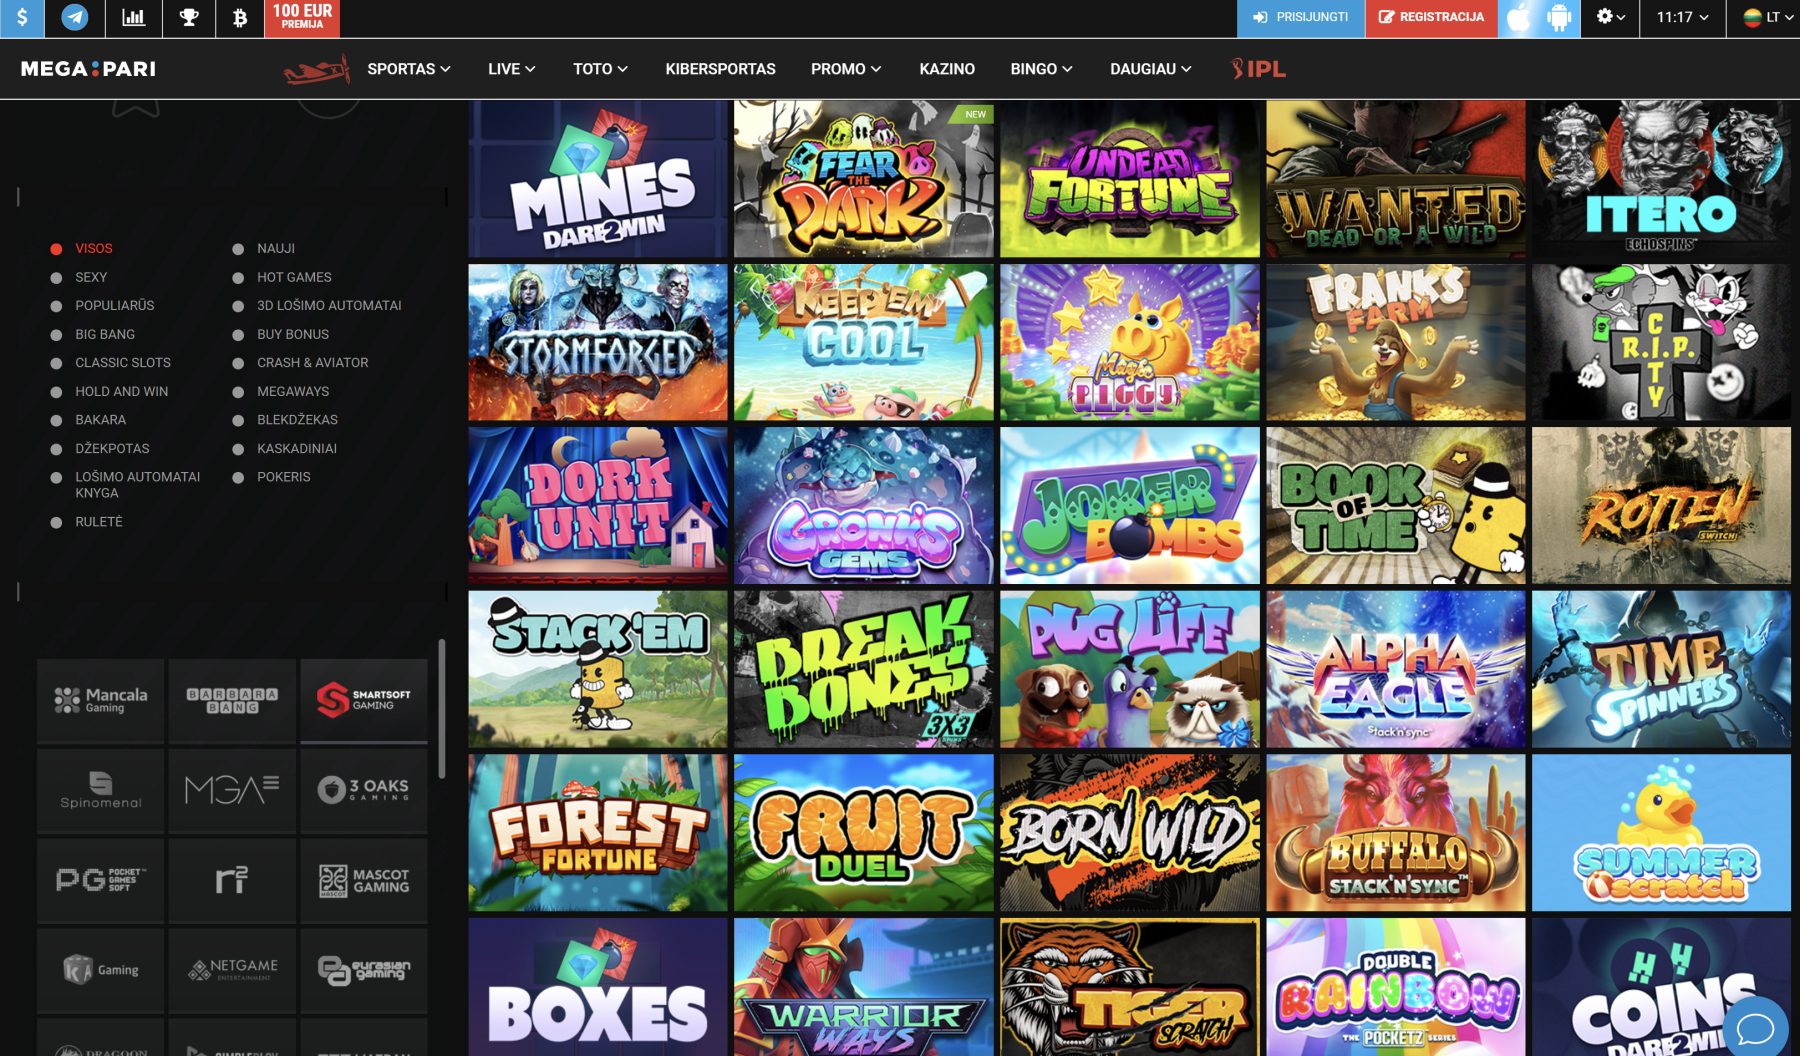
Task: Click the PRISIJUNGTI login button
Action: pyautogui.click(x=1301, y=18)
